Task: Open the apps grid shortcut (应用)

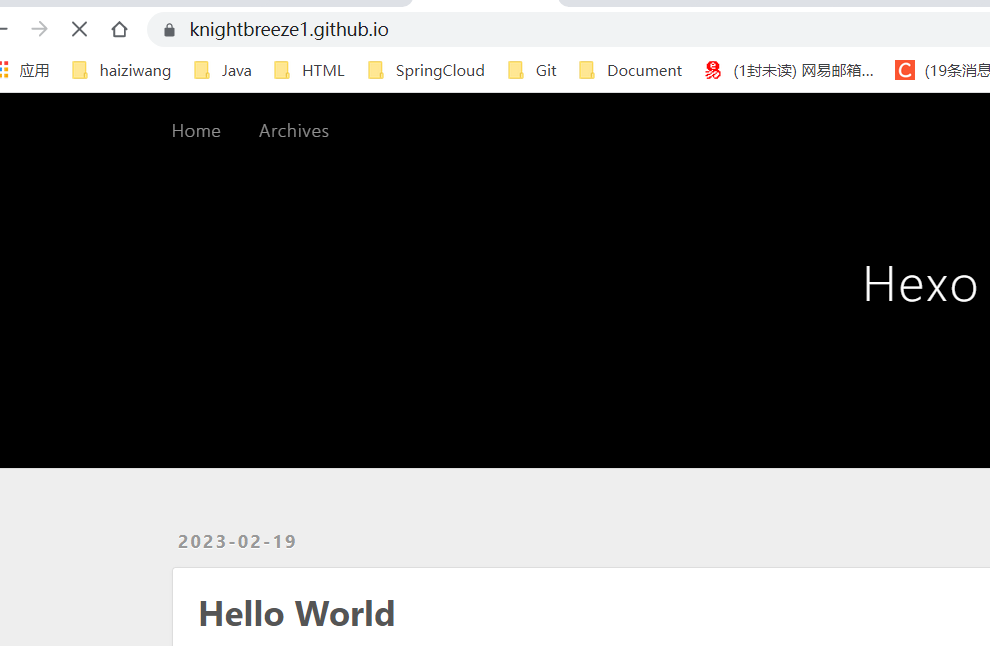Action: [25, 70]
